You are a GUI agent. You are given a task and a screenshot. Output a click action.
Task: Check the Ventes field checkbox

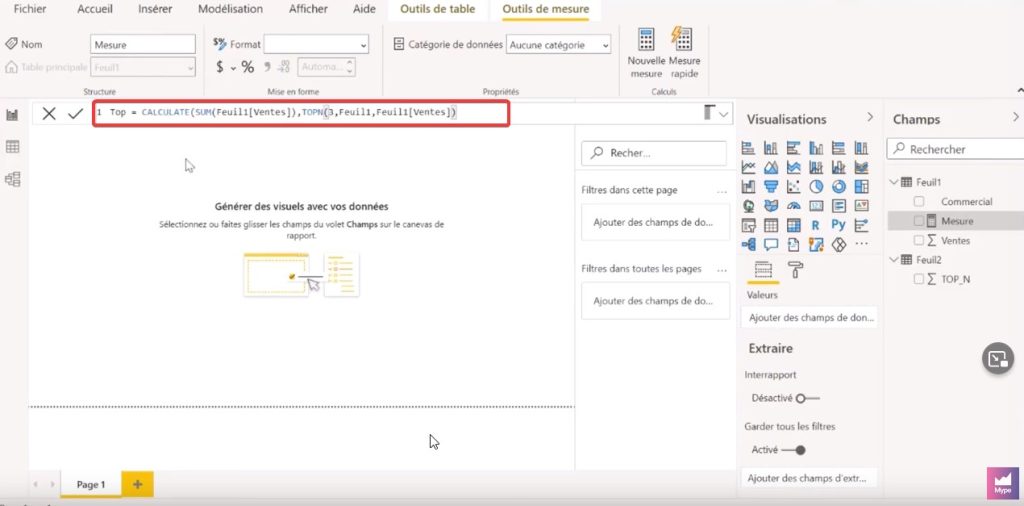click(x=919, y=240)
